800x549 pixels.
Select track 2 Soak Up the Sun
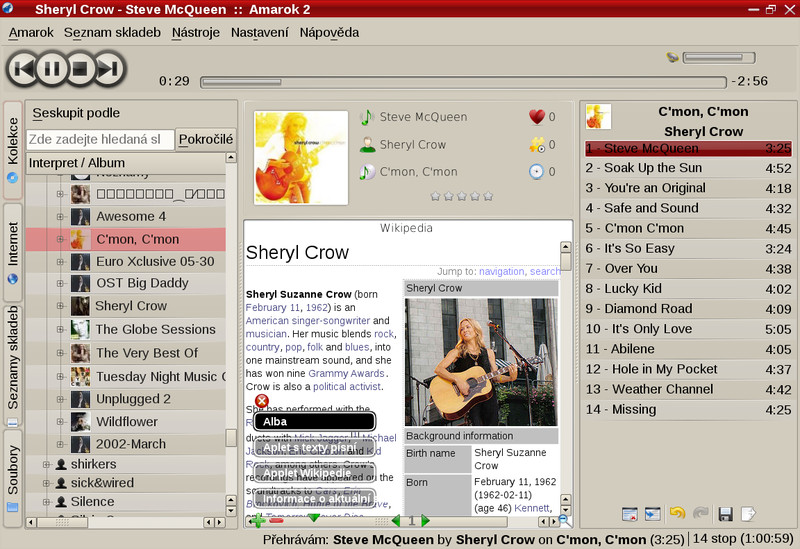(688, 168)
